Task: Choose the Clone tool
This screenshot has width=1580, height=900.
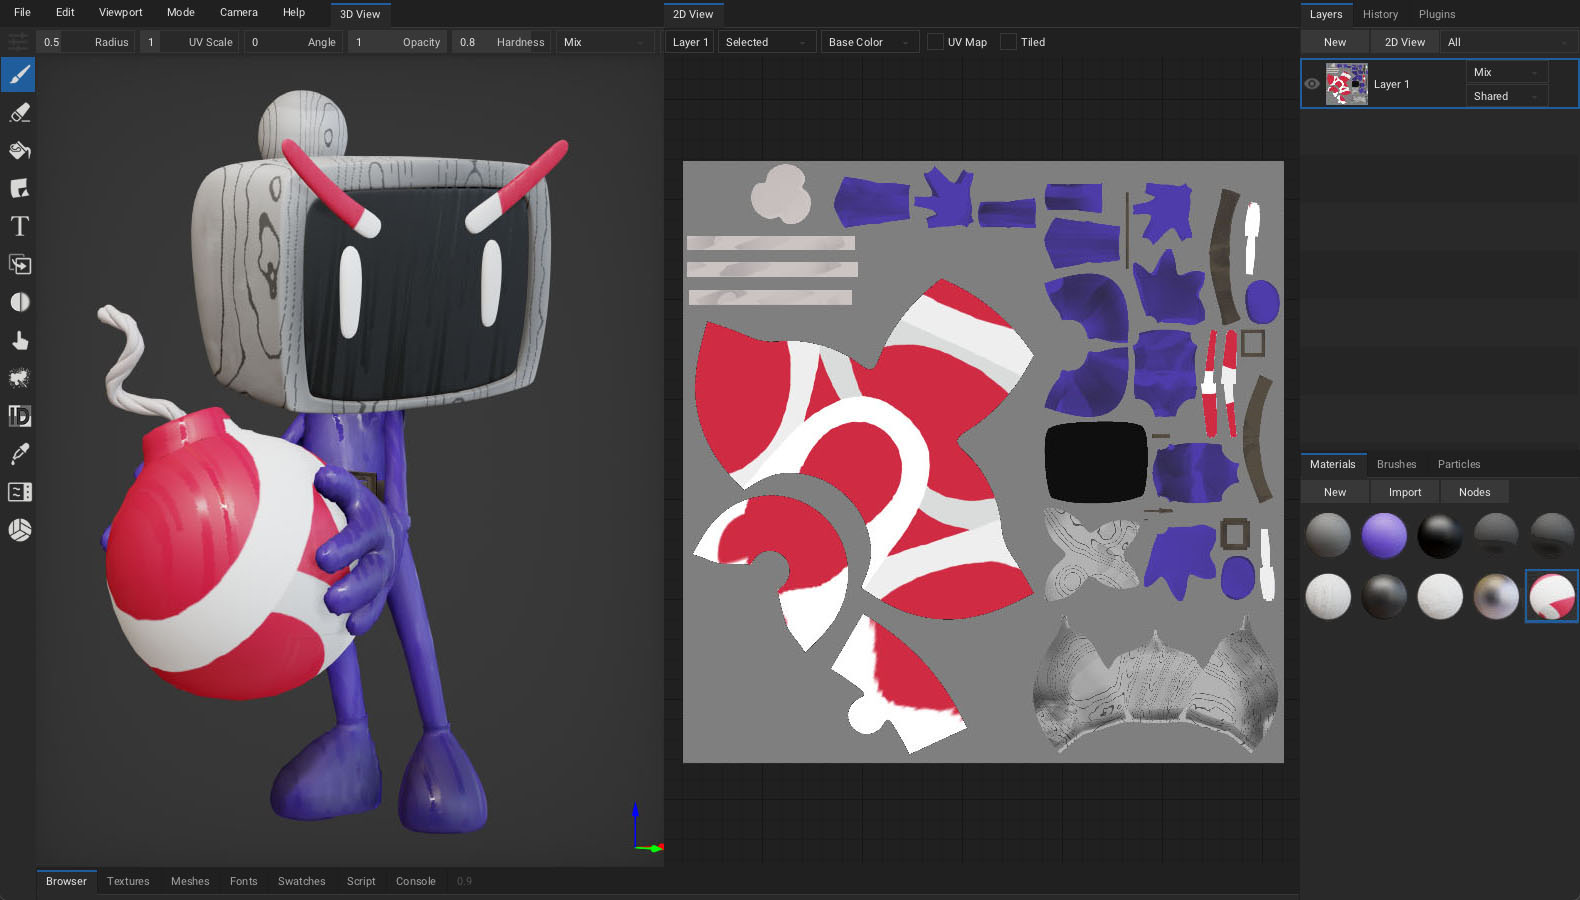Action: coord(19,265)
